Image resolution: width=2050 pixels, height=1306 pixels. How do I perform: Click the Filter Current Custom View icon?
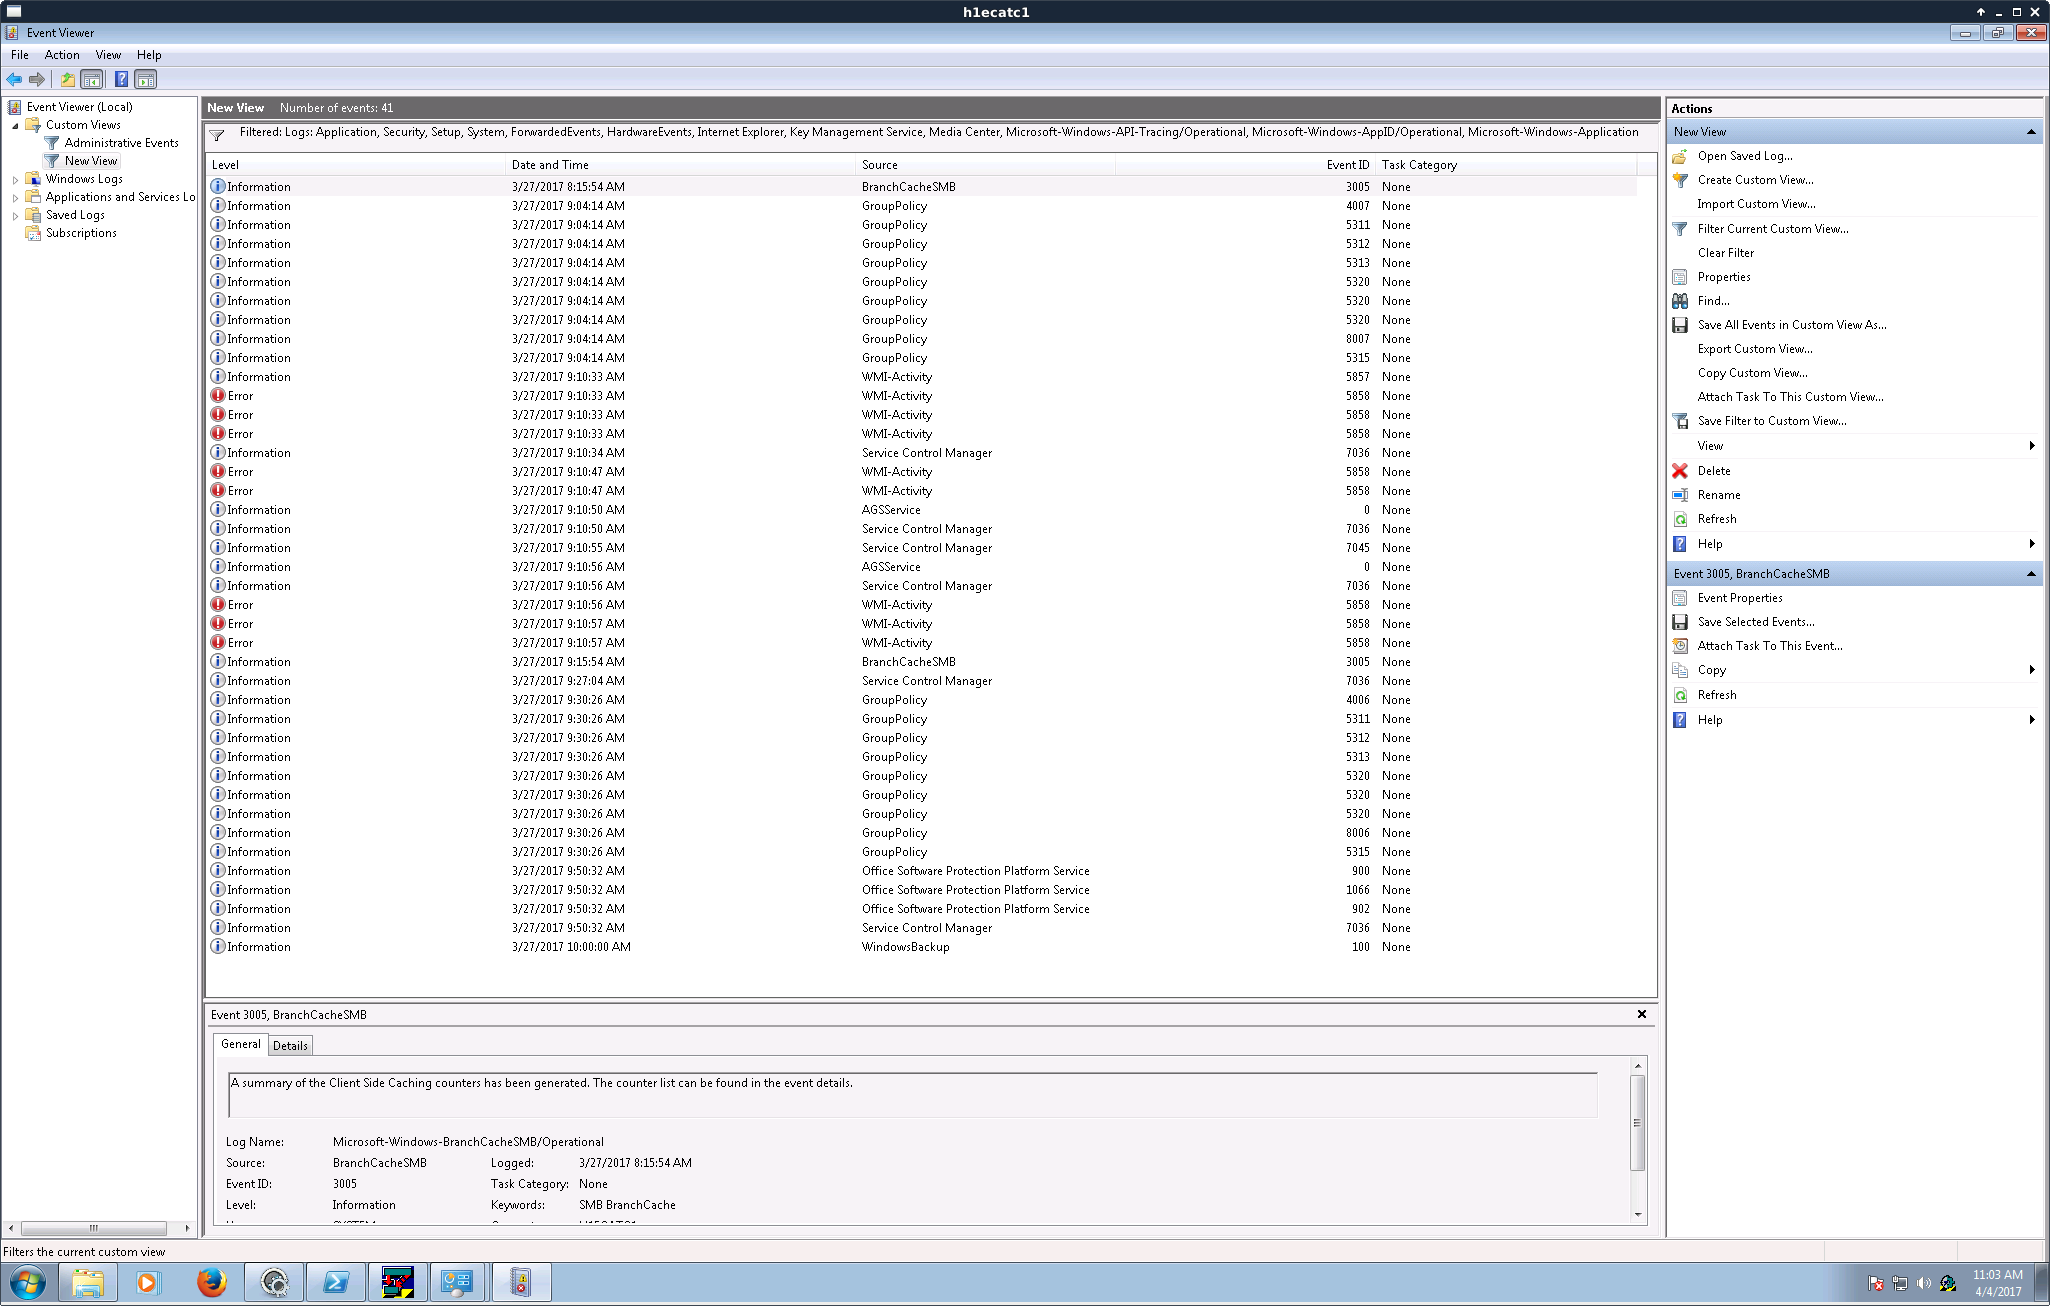pyautogui.click(x=1680, y=229)
